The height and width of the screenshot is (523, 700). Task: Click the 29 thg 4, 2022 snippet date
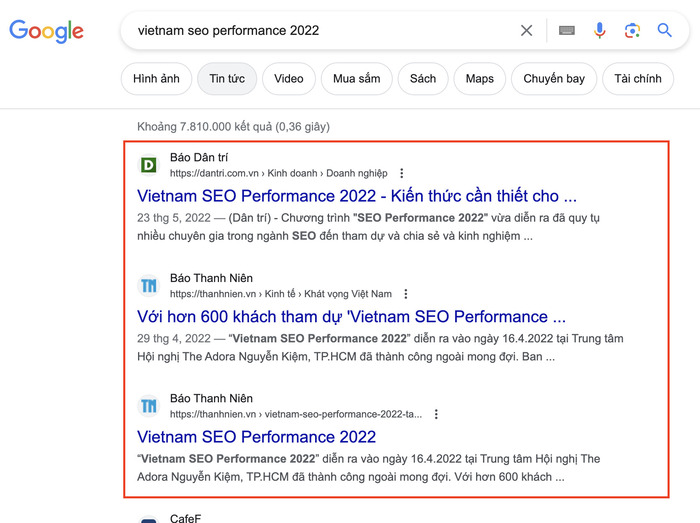tap(174, 338)
